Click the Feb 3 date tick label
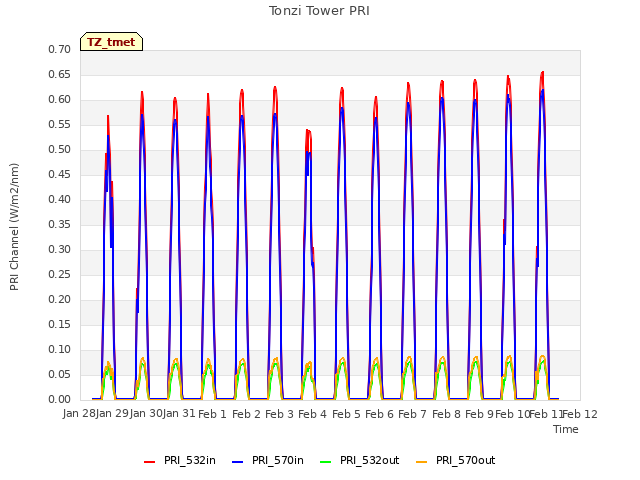 pyautogui.click(x=279, y=414)
